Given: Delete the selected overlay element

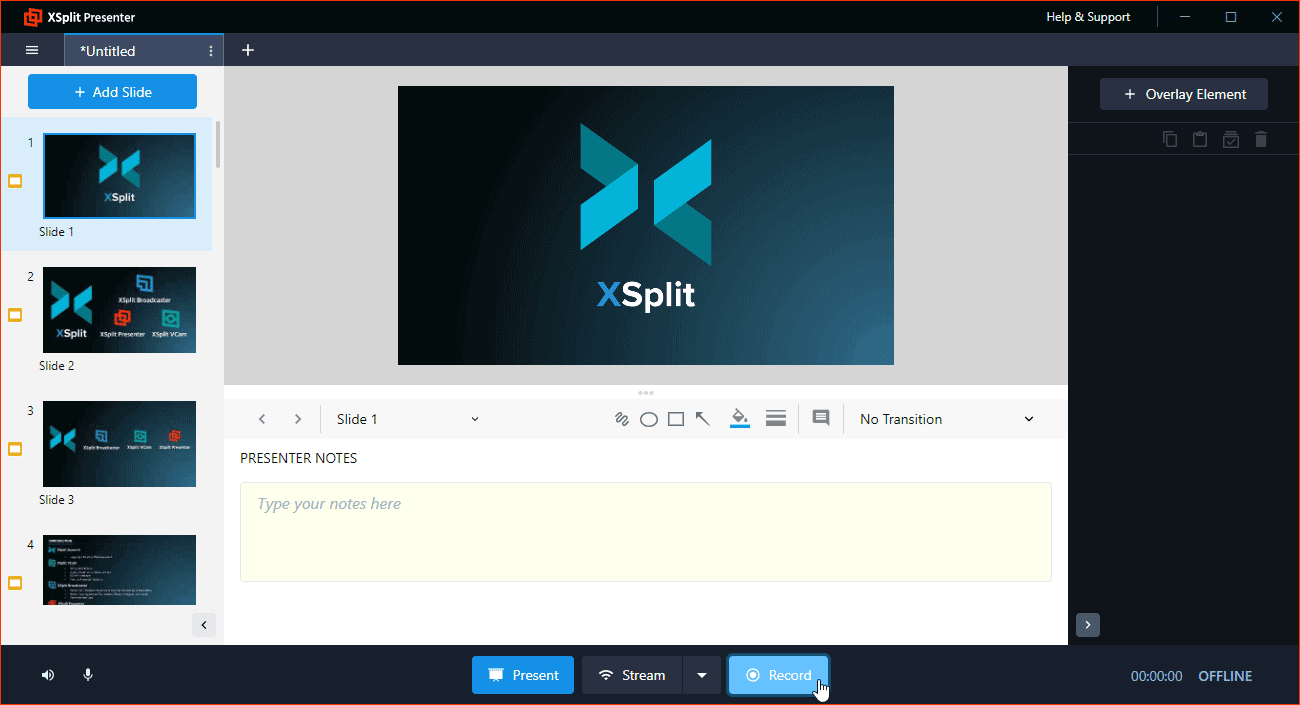Looking at the screenshot, I should 1261,139.
